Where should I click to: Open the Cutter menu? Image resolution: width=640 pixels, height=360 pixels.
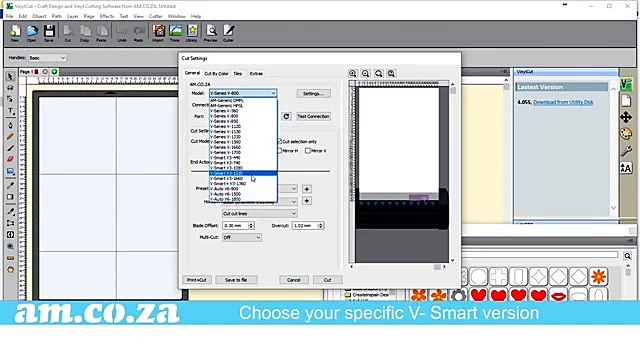pos(156,16)
